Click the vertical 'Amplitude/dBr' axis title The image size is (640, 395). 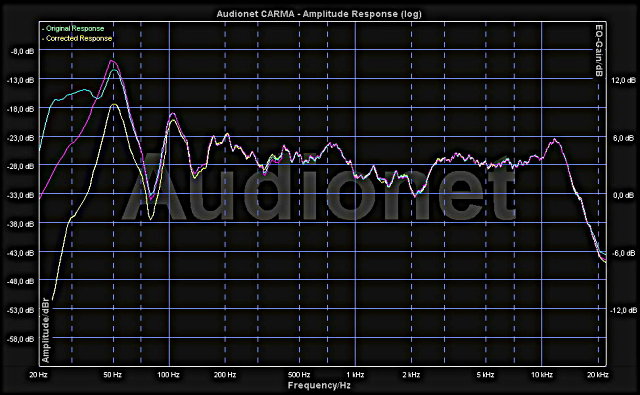click(45, 330)
